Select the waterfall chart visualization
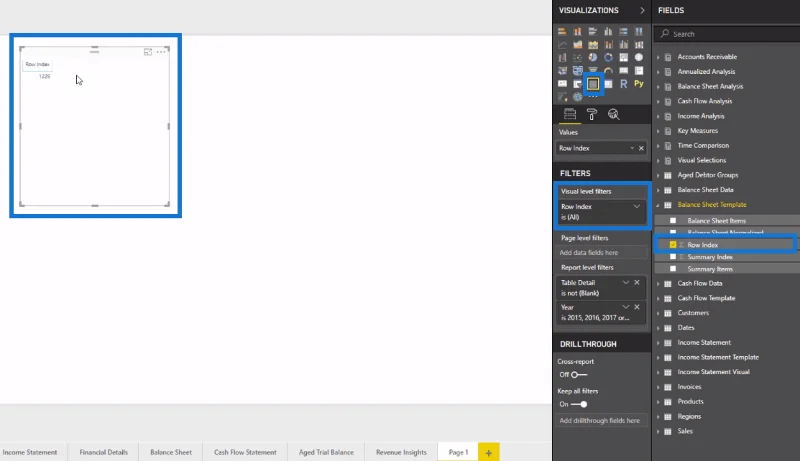The image size is (800, 461). 562,58
